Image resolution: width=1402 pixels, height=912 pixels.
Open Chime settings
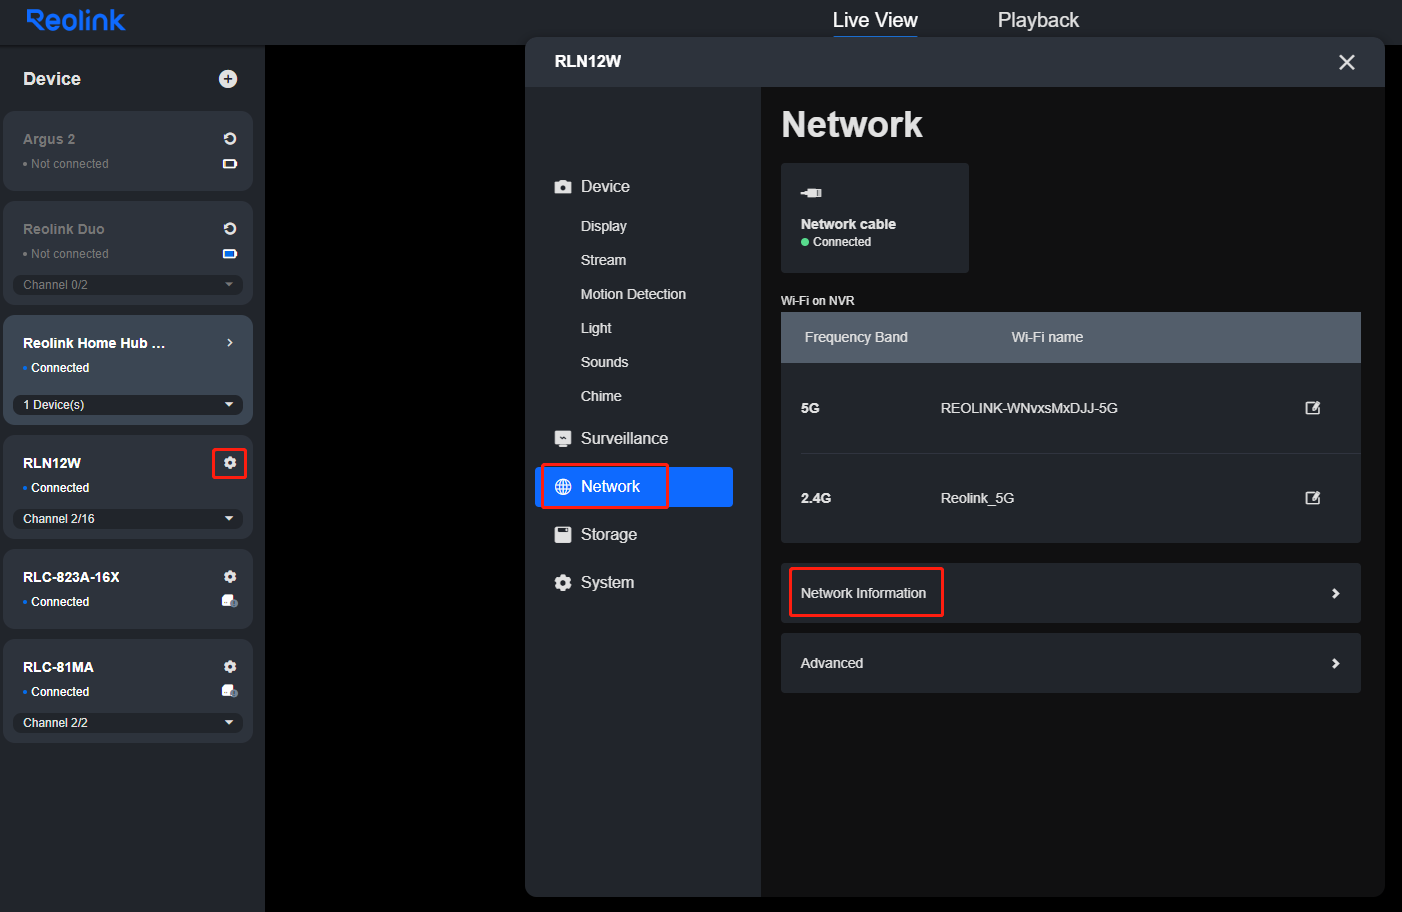(601, 396)
